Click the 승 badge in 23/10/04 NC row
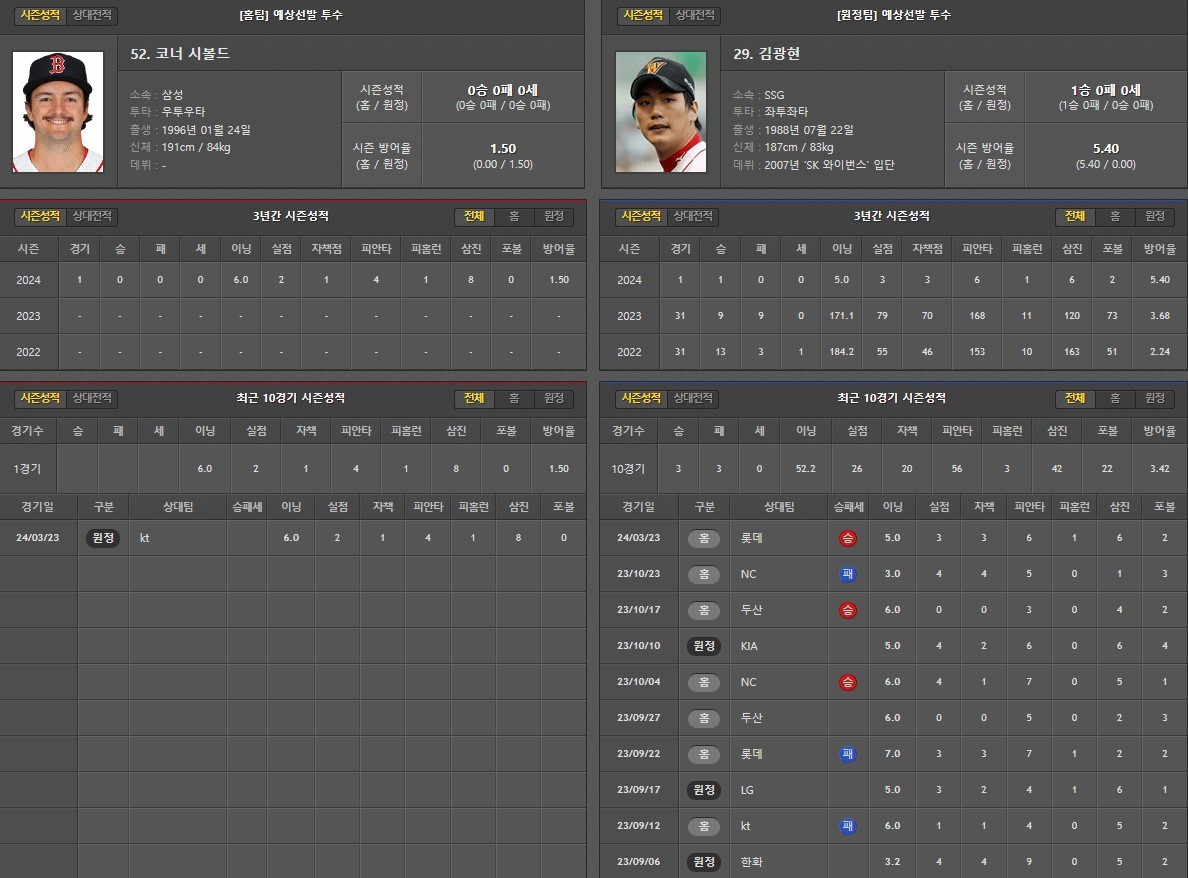1188x878 pixels. pos(847,682)
